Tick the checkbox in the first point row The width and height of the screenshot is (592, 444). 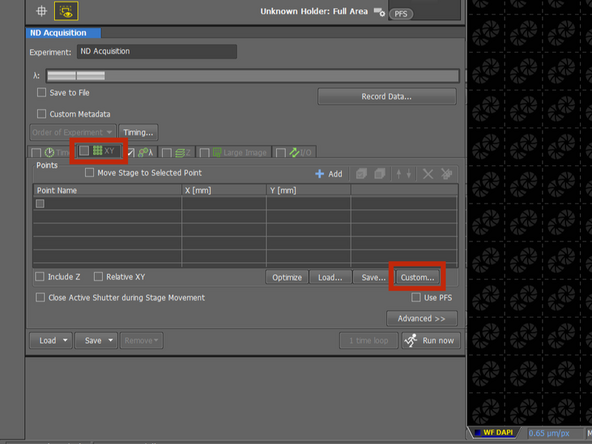40,204
